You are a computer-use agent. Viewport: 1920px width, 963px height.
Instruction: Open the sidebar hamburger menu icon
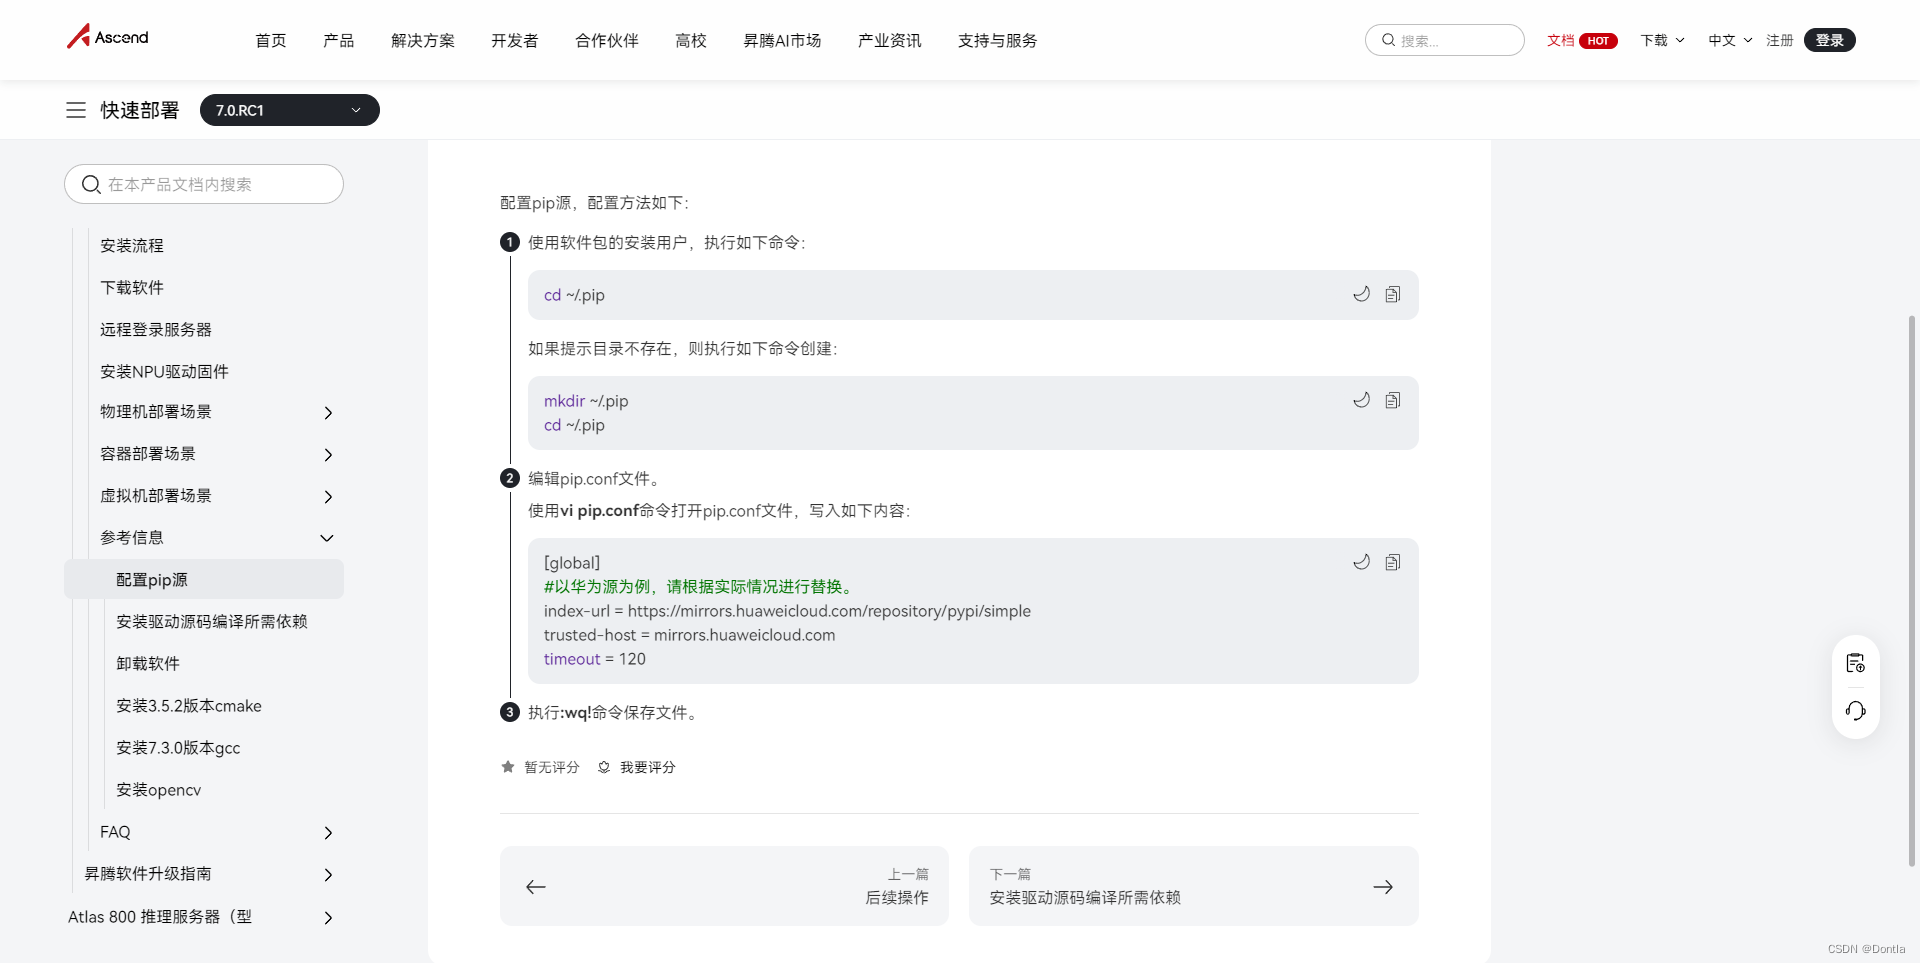click(x=76, y=110)
